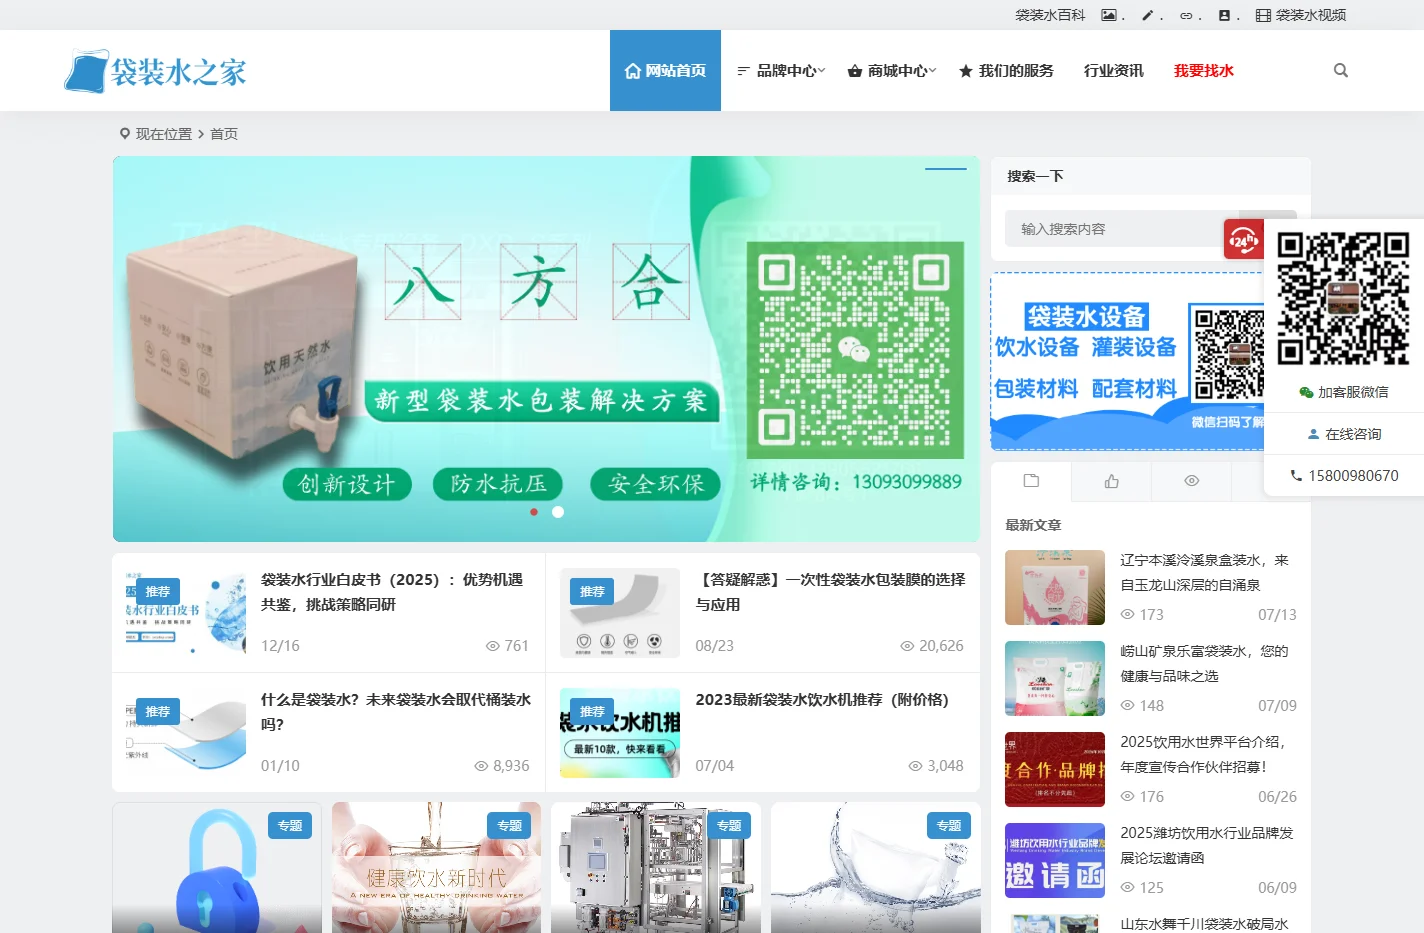Screen dimensions: 1424x933
Task: Click the 12/16 article date
Action: (280, 646)
